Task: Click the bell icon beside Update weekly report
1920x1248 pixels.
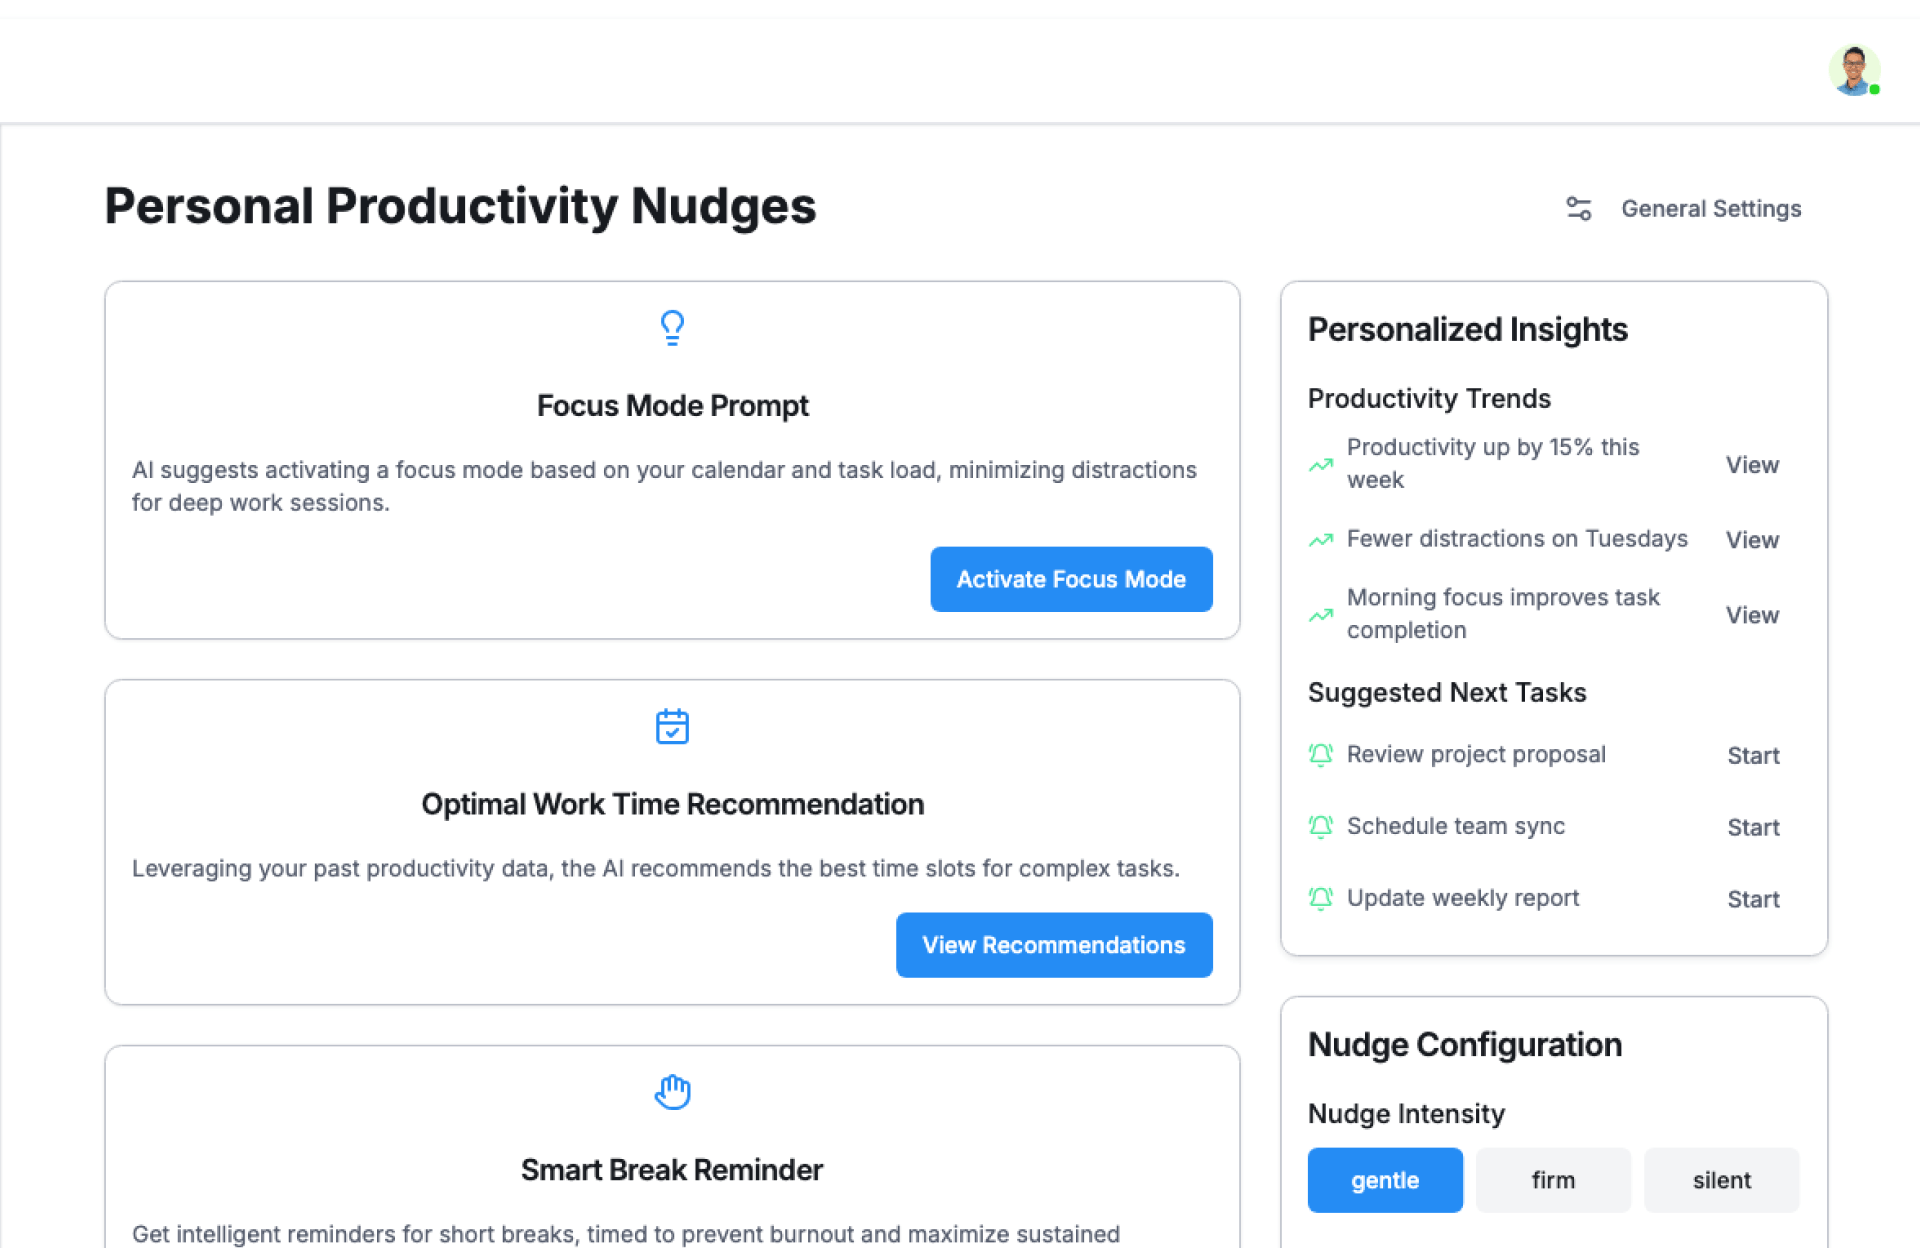Action: [1321, 899]
